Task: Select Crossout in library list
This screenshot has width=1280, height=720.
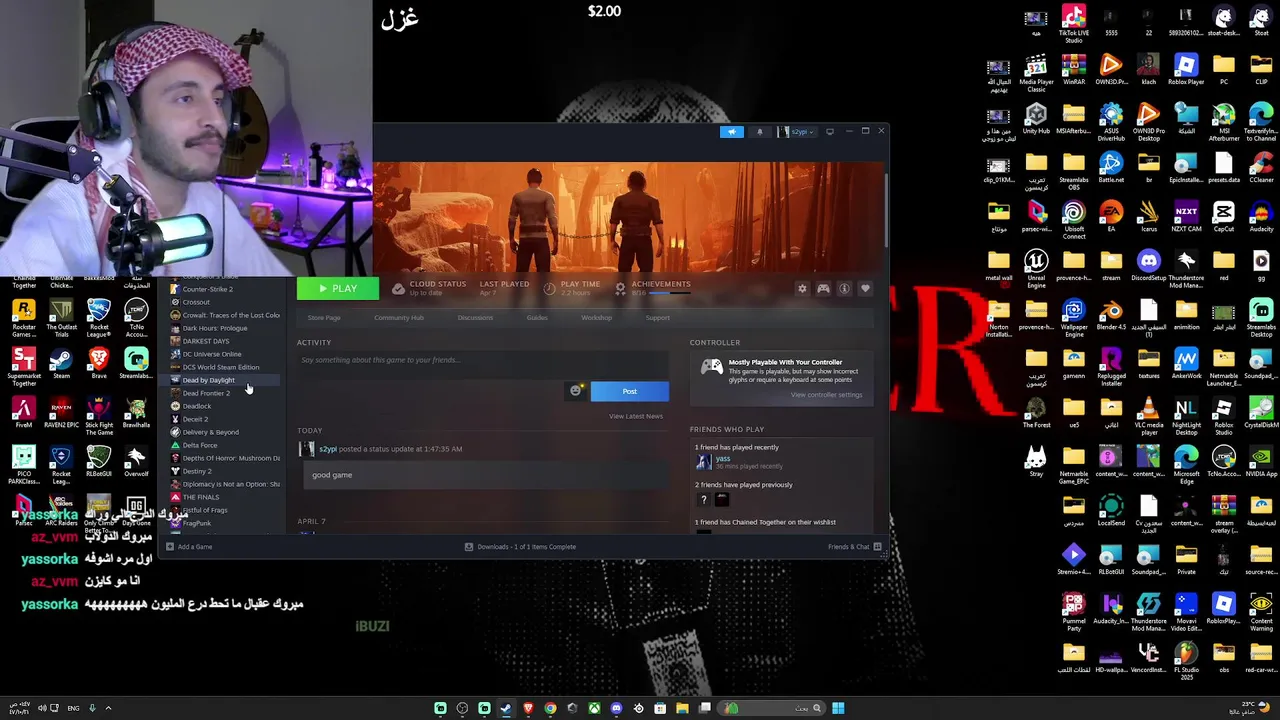Action: [195, 302]
